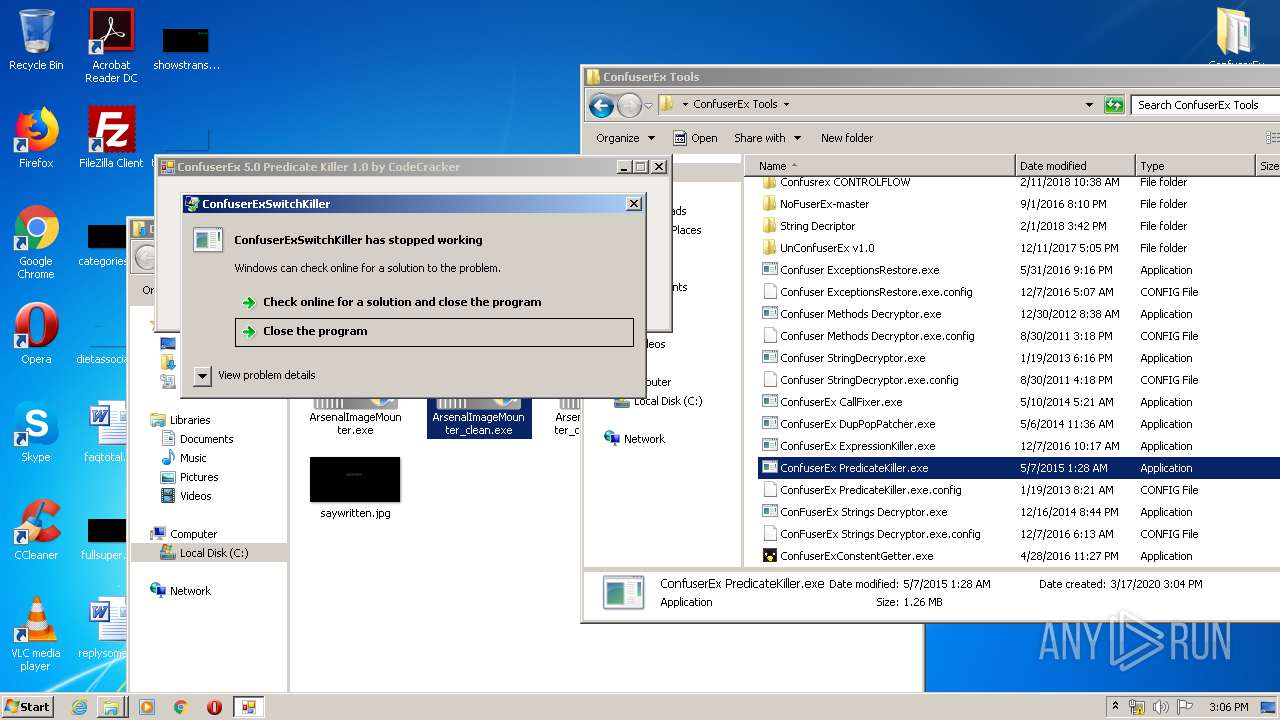Open Google Chrome desktop shortcut
Screen dimensions: 1280x720
(36, 242)
